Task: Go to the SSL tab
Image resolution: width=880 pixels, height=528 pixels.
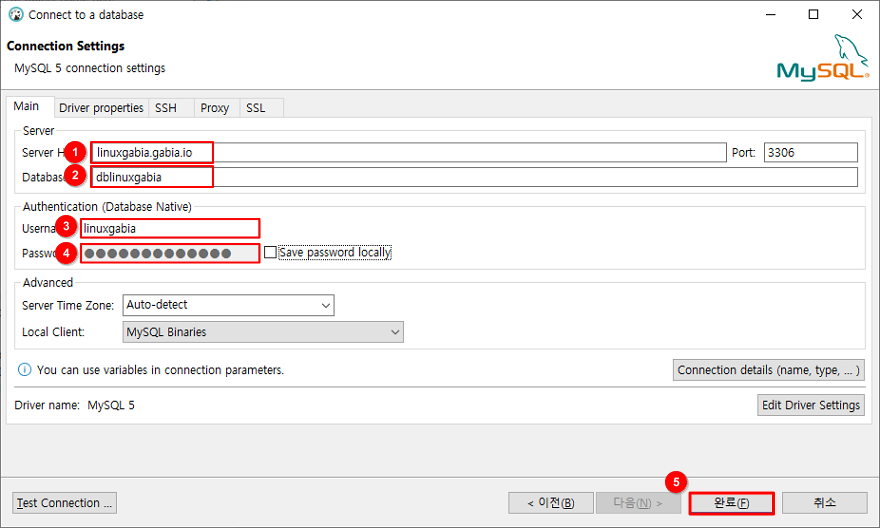Action: tap(256, 108)
